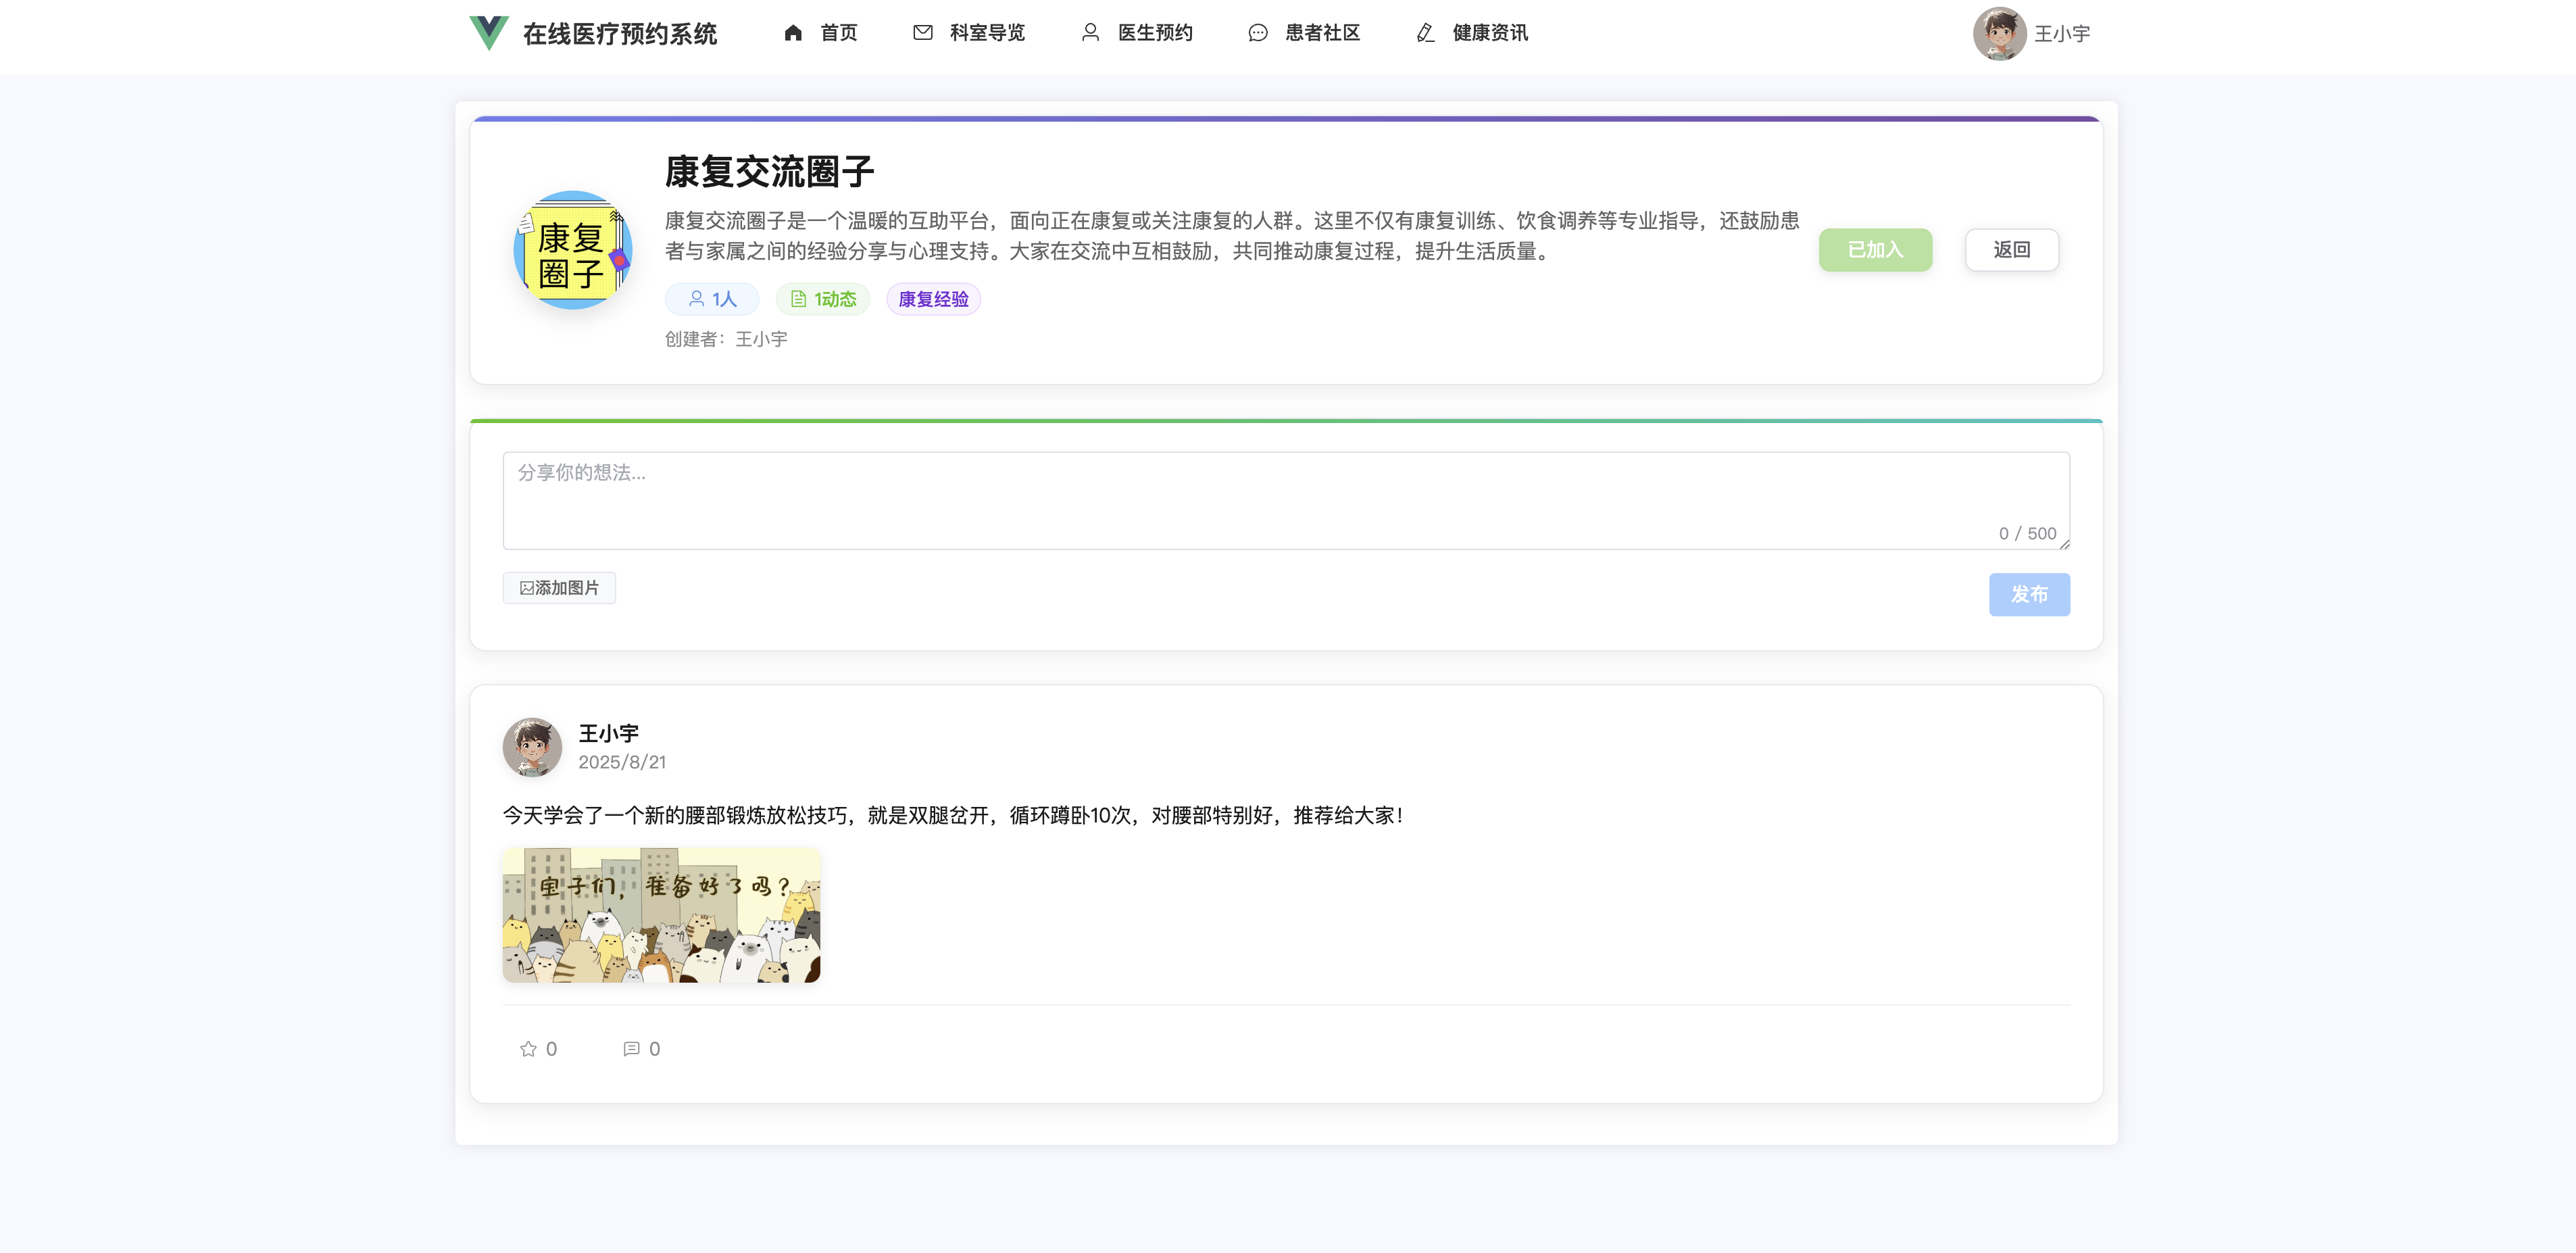Click the person icon beside 医生预约
The image size is (2576, 1253).
pyautogui.click(x=1090, y=33)
